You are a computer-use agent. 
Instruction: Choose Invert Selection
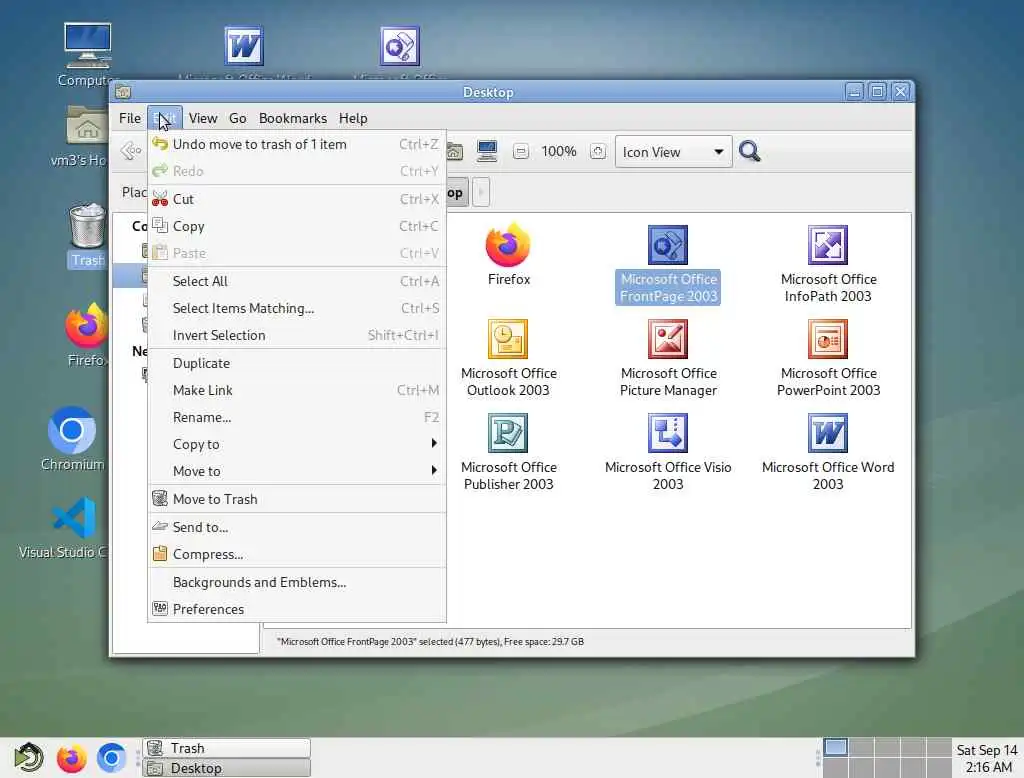(x=297, y=335)
